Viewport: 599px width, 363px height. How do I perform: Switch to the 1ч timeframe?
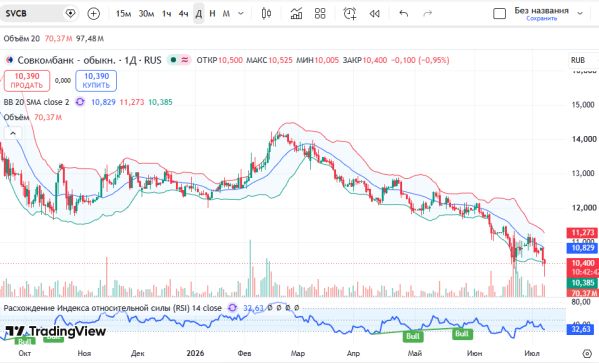click(166, 14)
